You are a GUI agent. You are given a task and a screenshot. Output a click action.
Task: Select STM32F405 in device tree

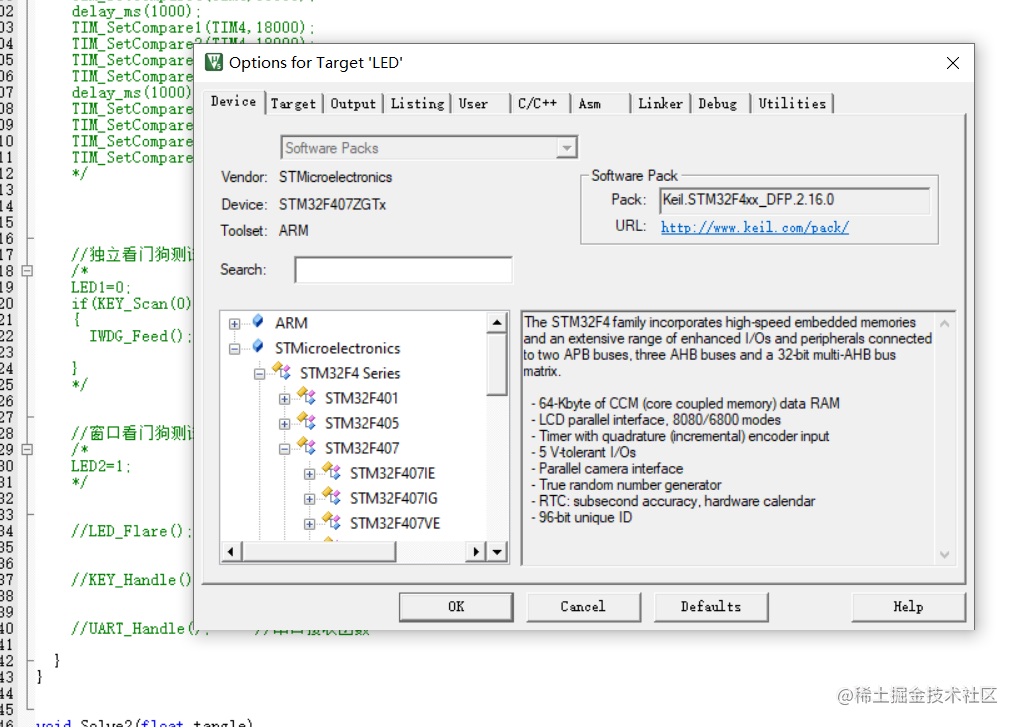362,423
